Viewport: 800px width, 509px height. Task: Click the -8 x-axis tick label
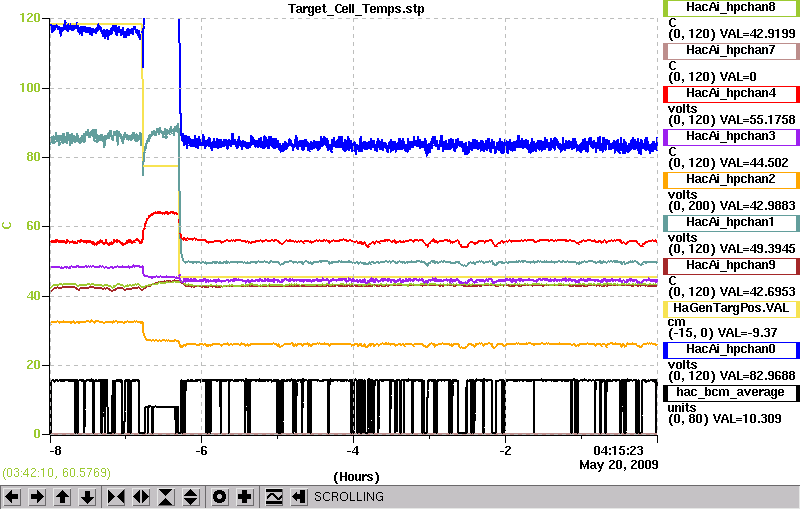55,451
